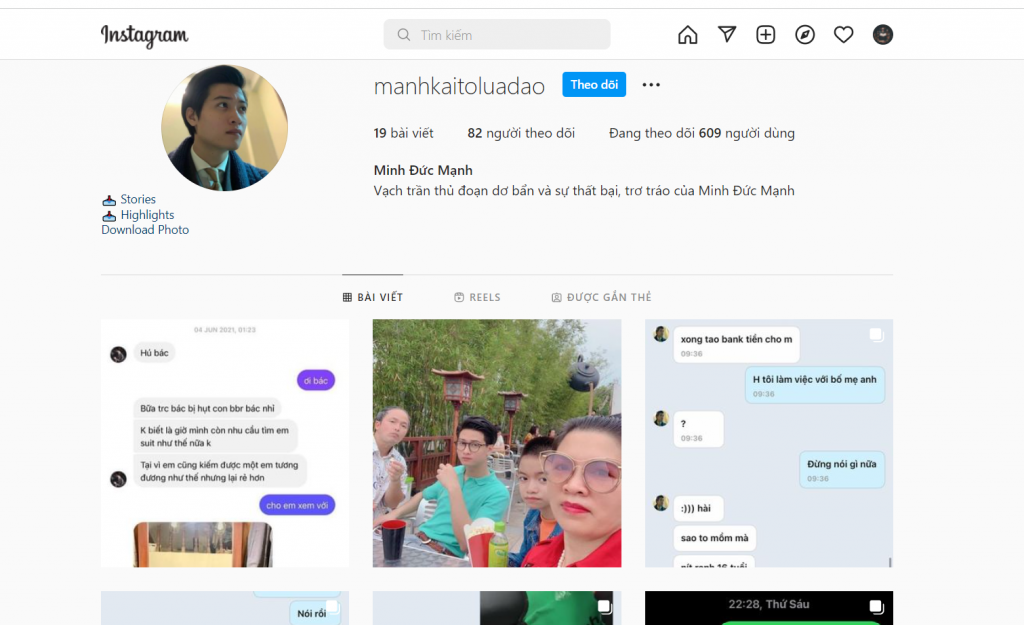1024x625 pixels.
Task: Open activity feed heart icon
Action: [x=844, y=35]
